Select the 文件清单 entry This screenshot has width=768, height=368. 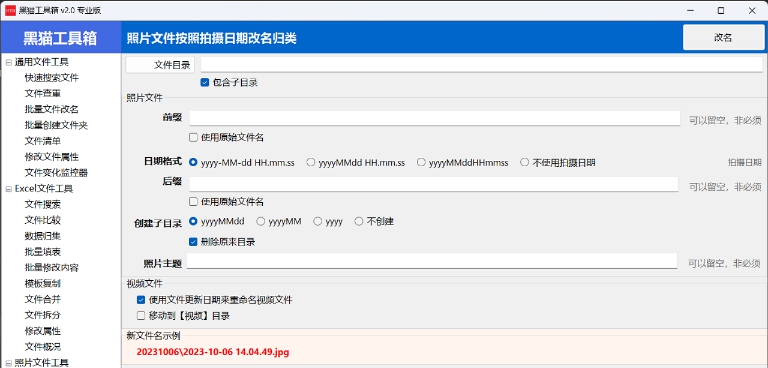coord(43,141)
